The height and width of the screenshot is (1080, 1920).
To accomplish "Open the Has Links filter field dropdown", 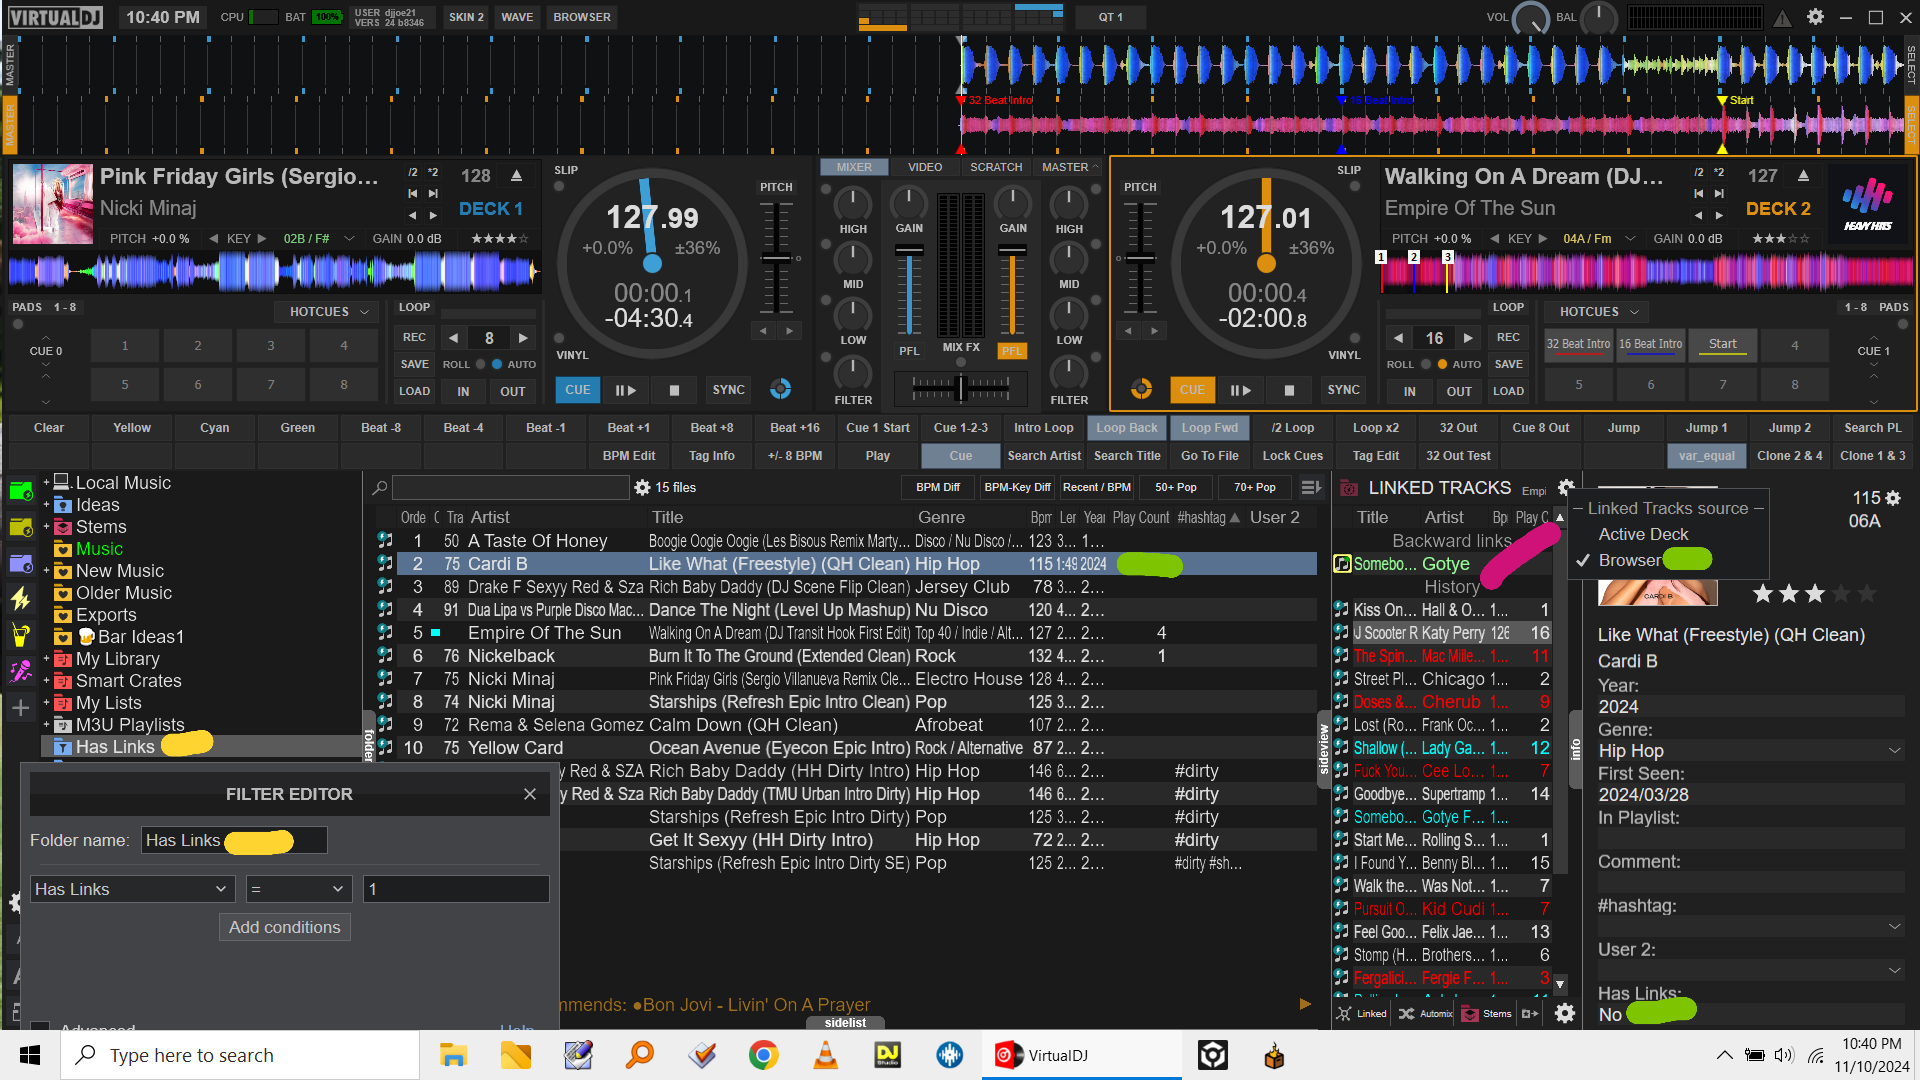I will 132,889.
